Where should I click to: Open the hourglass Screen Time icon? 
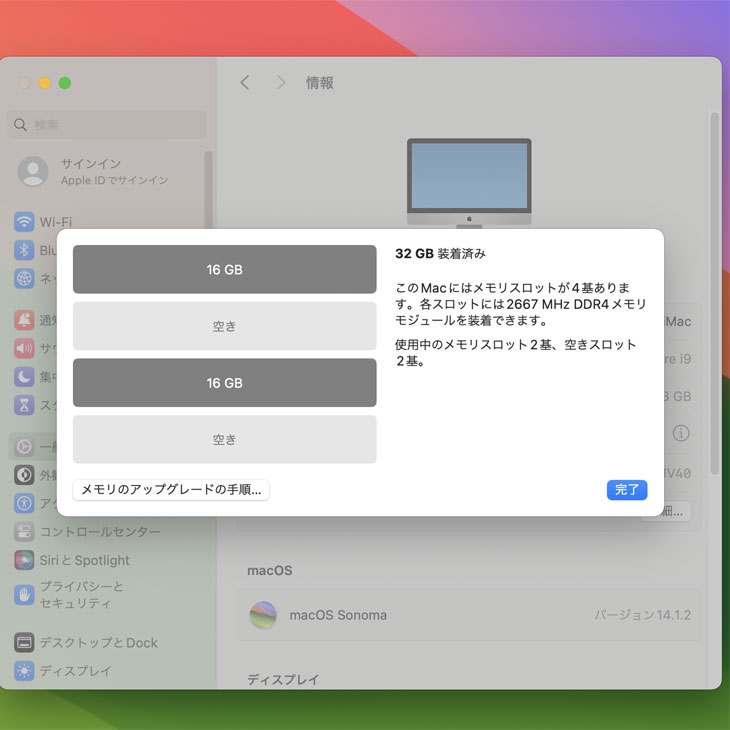coord(25,405)
